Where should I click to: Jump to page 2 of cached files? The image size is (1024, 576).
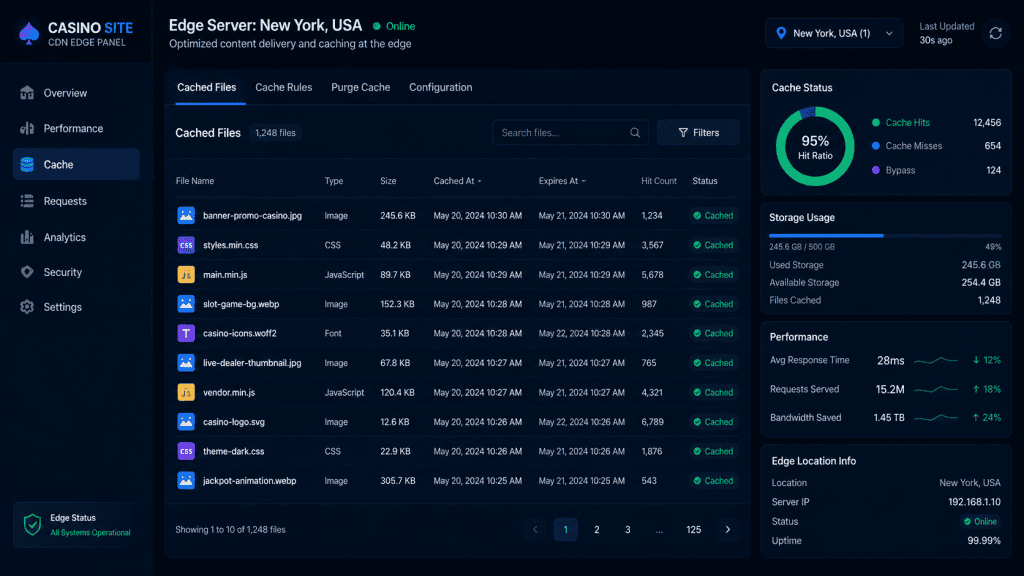tap(596, 530)
